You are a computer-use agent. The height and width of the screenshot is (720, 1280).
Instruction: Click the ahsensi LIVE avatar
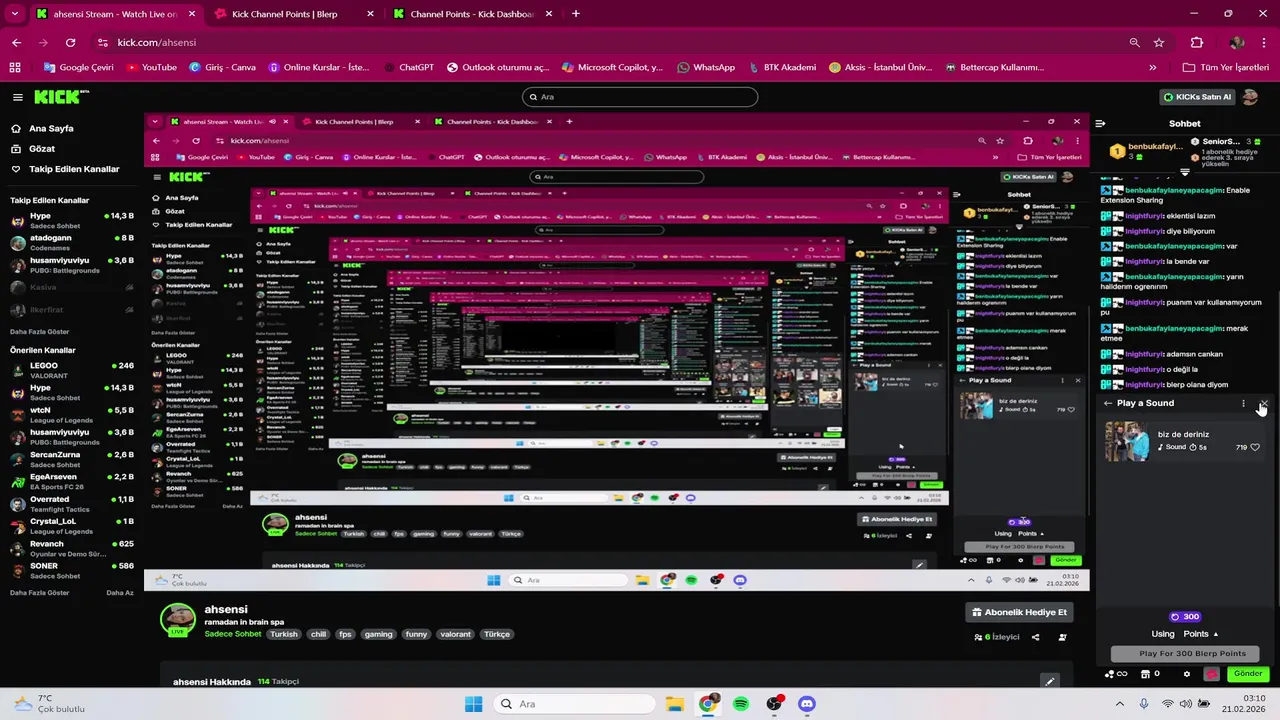178,619
